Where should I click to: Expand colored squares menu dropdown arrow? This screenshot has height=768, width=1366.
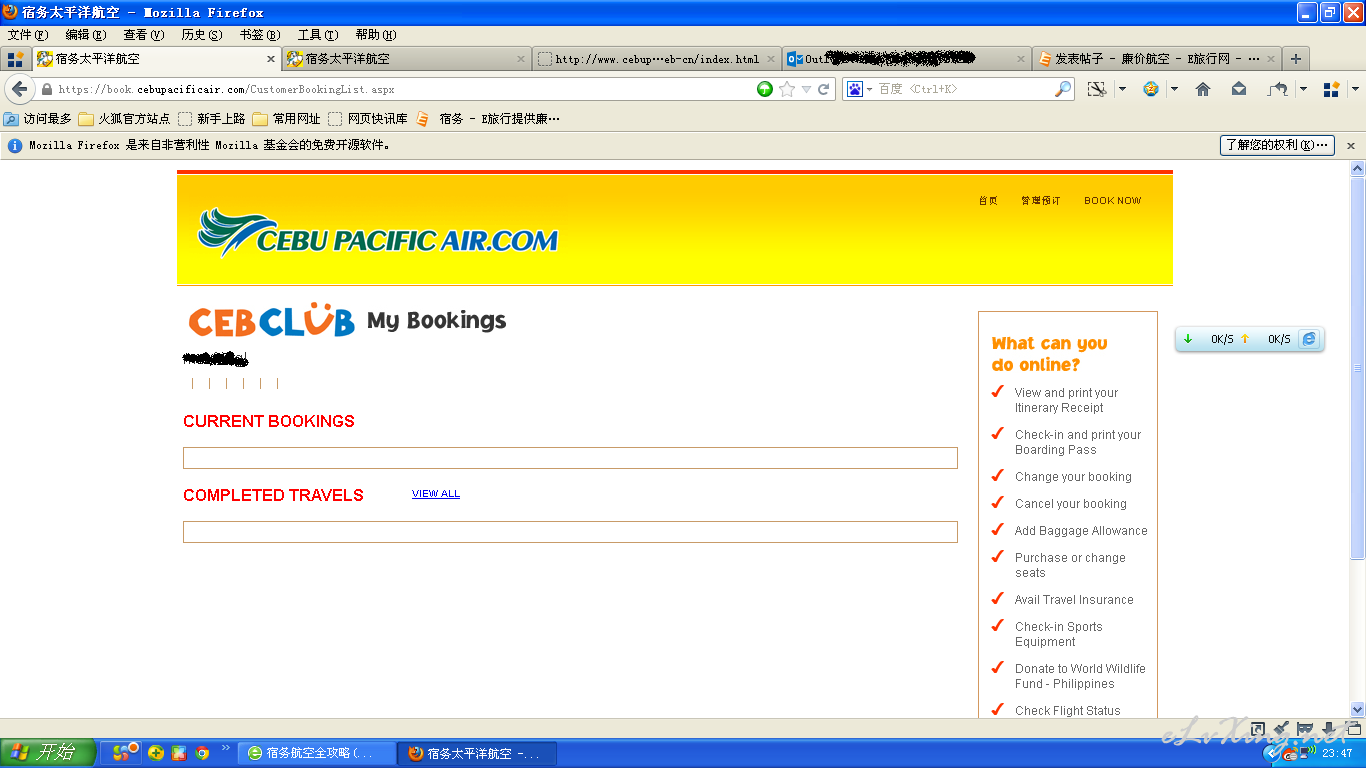1354,89
